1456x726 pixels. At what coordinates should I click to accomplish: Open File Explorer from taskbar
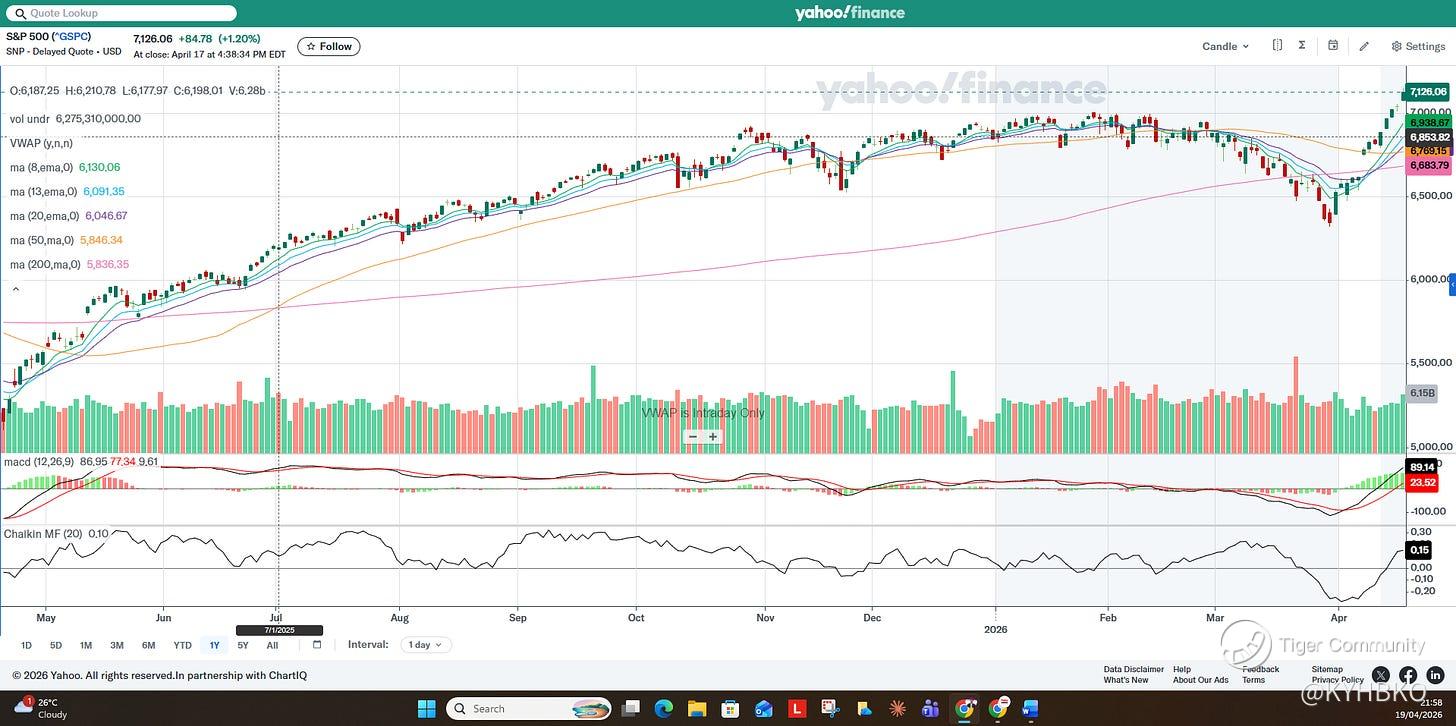point(697,709)
